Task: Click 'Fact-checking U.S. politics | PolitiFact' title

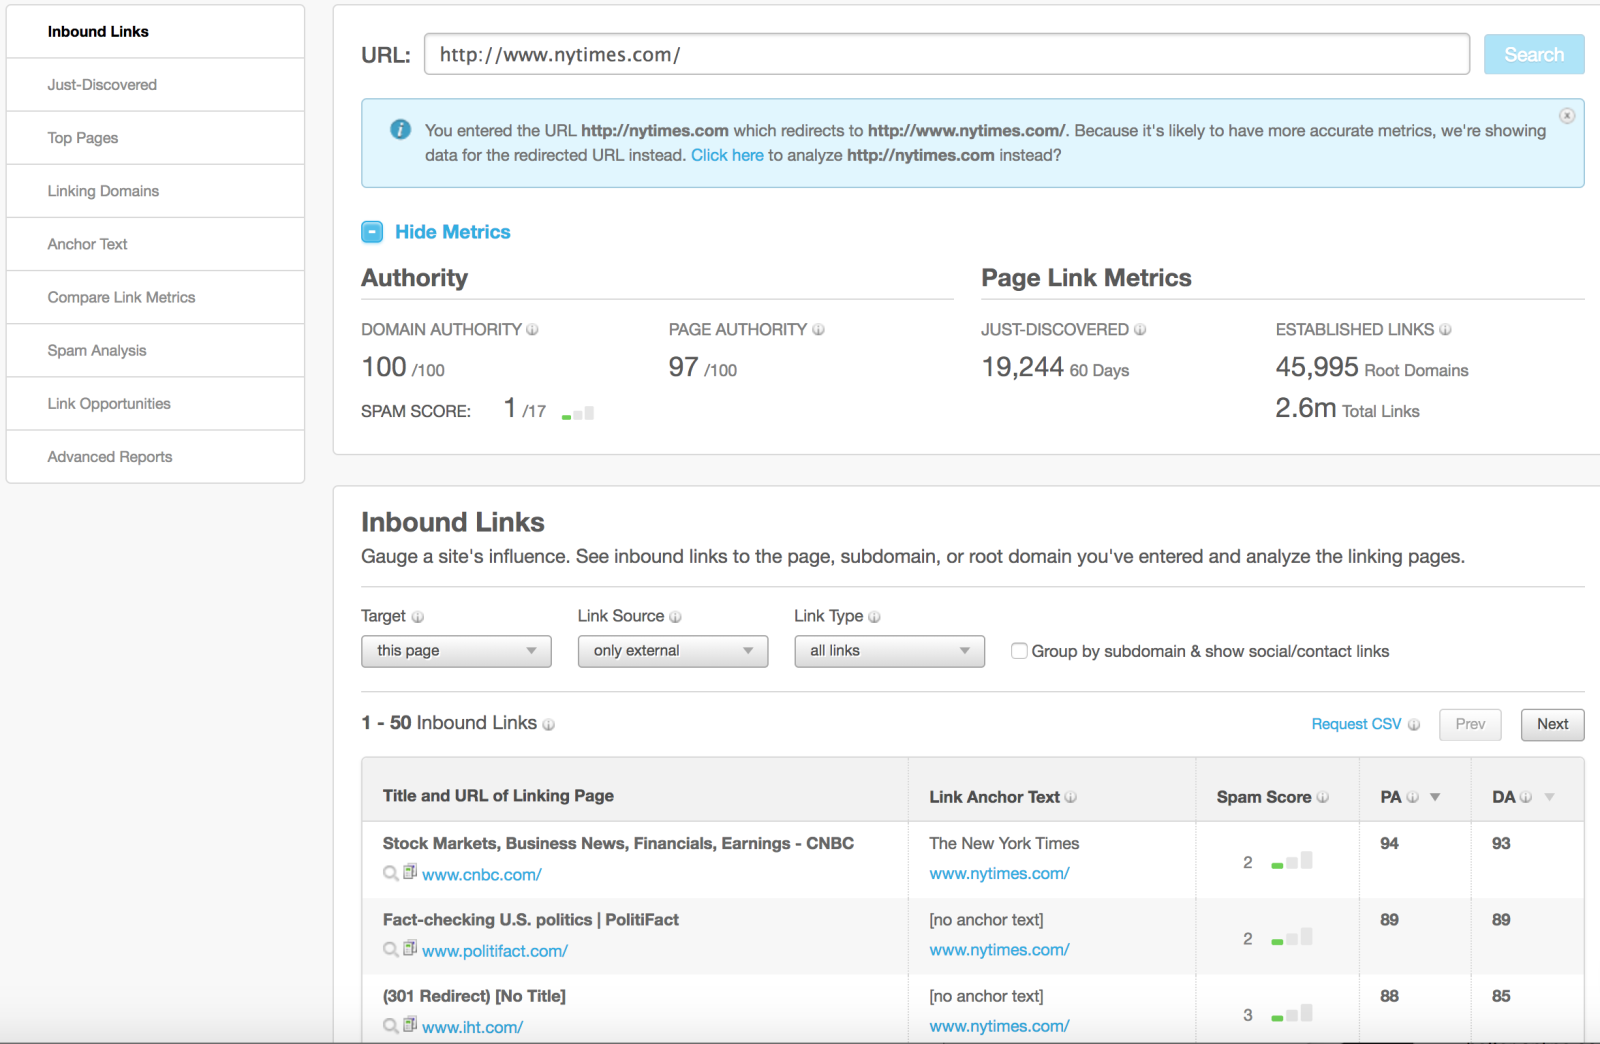Action: click(x=531, y=920)
